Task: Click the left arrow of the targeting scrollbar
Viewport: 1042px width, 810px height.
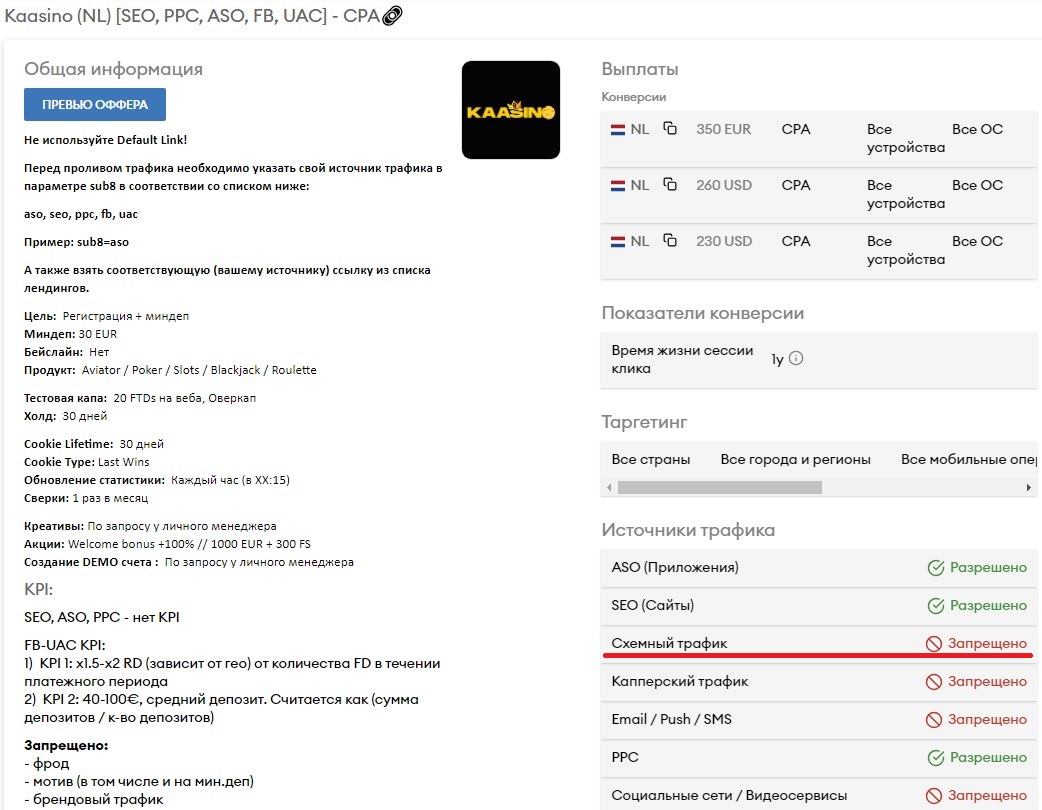Action: click(x=609, y=488)
